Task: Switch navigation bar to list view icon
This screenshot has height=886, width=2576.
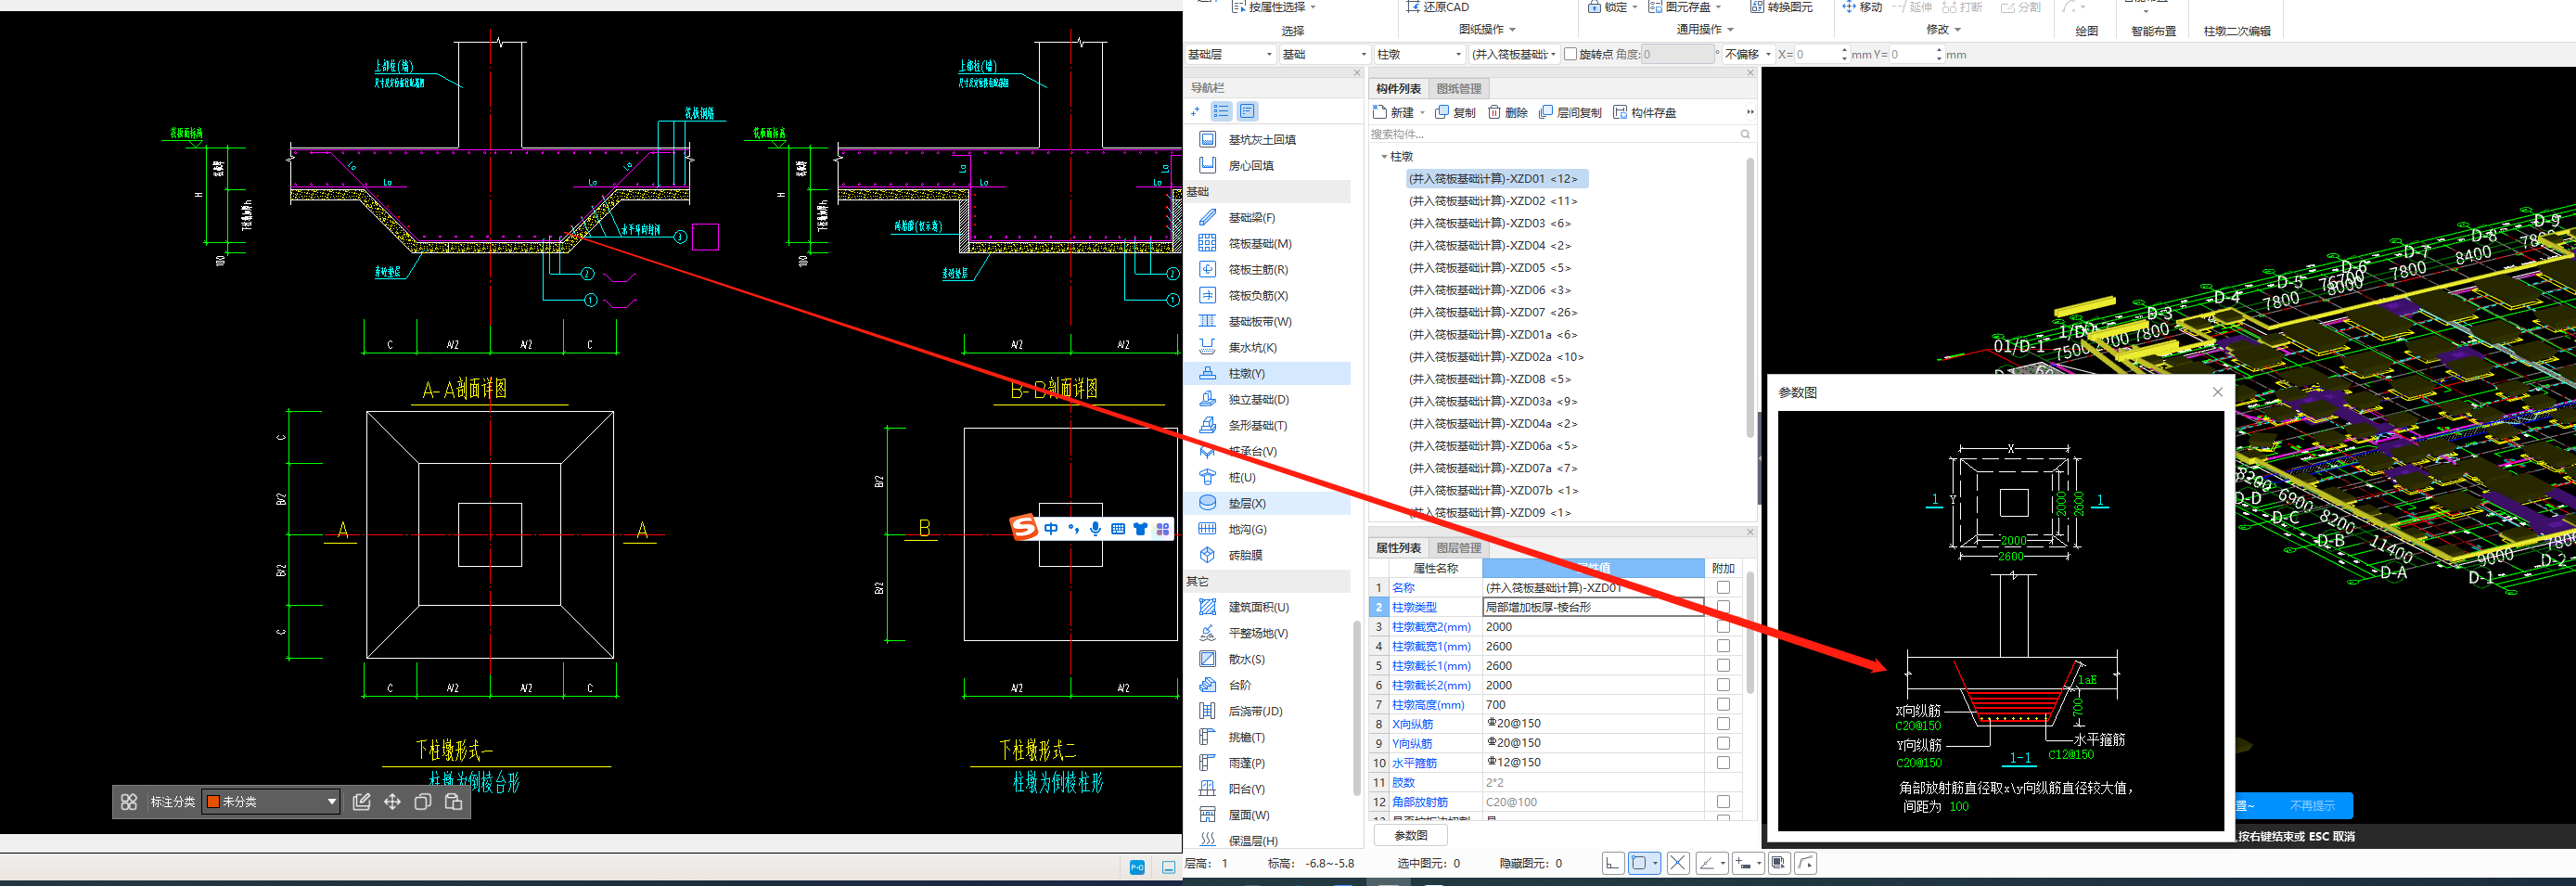Action: 1221,111
